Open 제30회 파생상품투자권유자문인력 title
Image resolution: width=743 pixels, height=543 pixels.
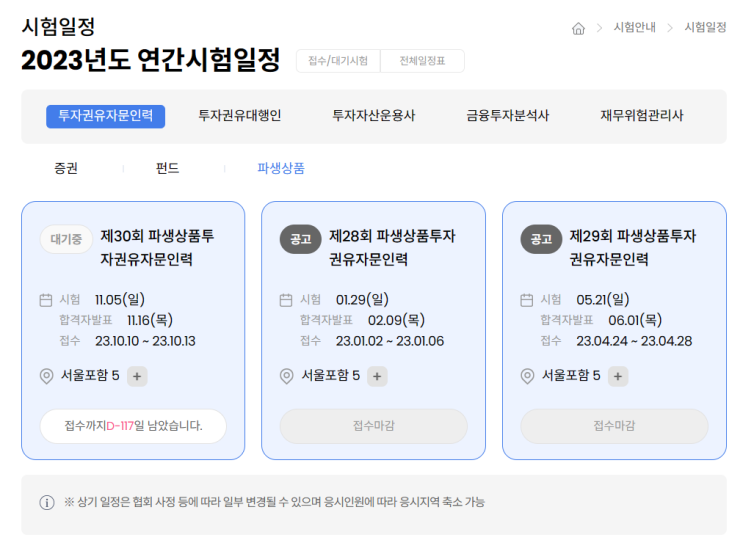(x=157, y=247)
